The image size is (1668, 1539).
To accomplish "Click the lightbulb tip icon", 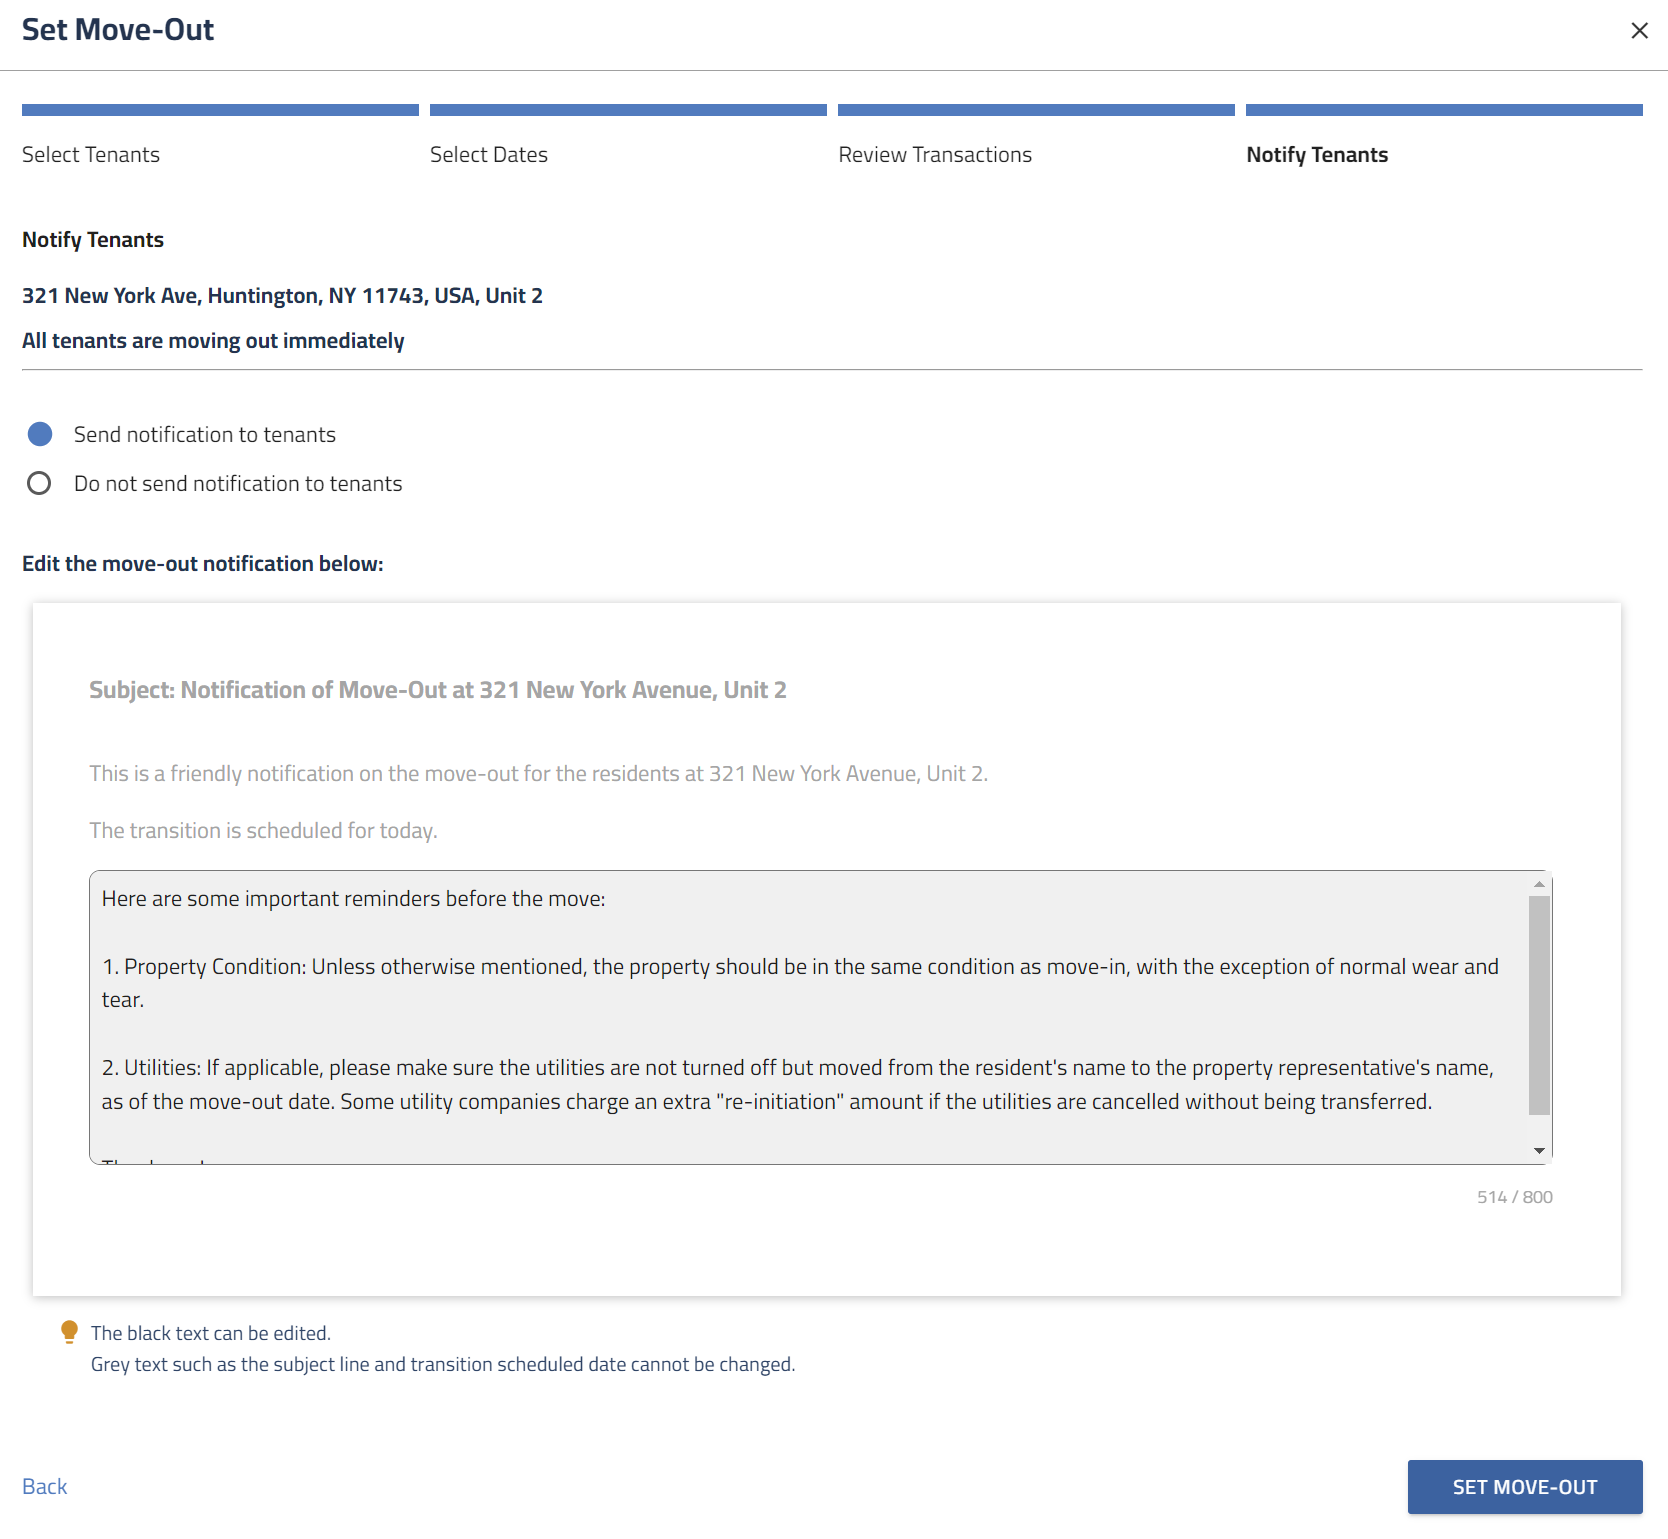I will 69,1332.
